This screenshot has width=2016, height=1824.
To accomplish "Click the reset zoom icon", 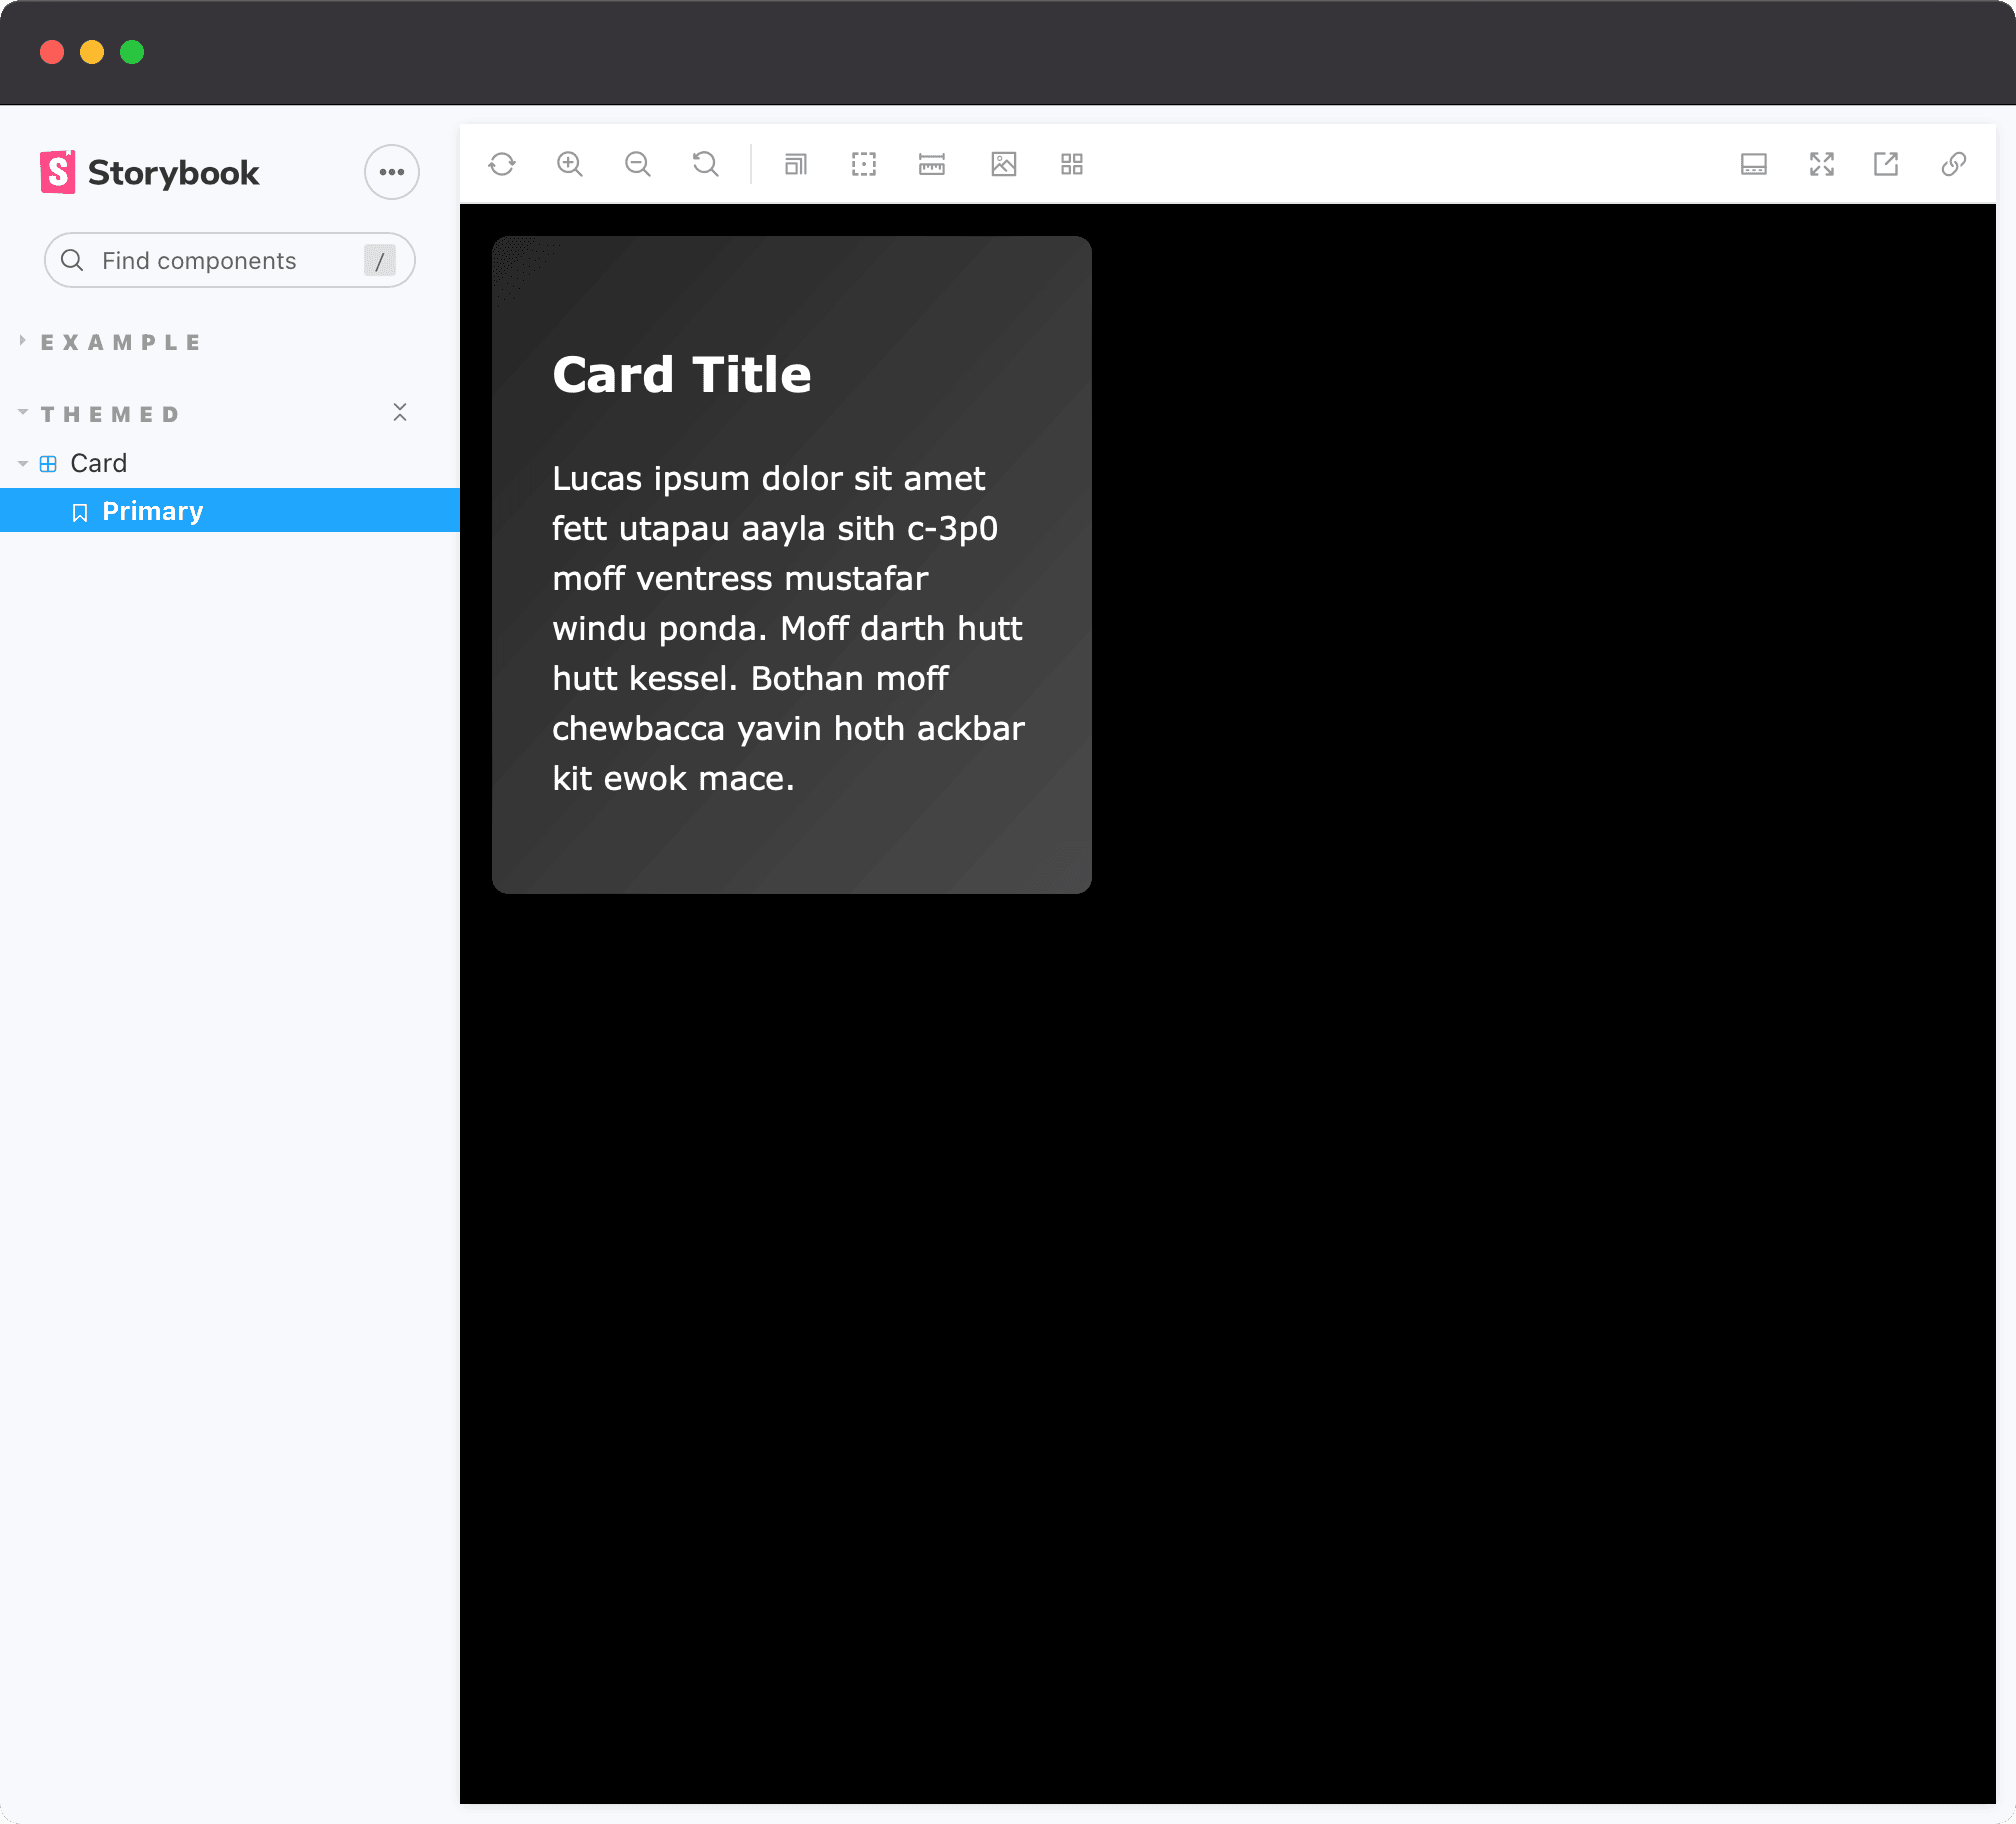I will click(706, 165).
